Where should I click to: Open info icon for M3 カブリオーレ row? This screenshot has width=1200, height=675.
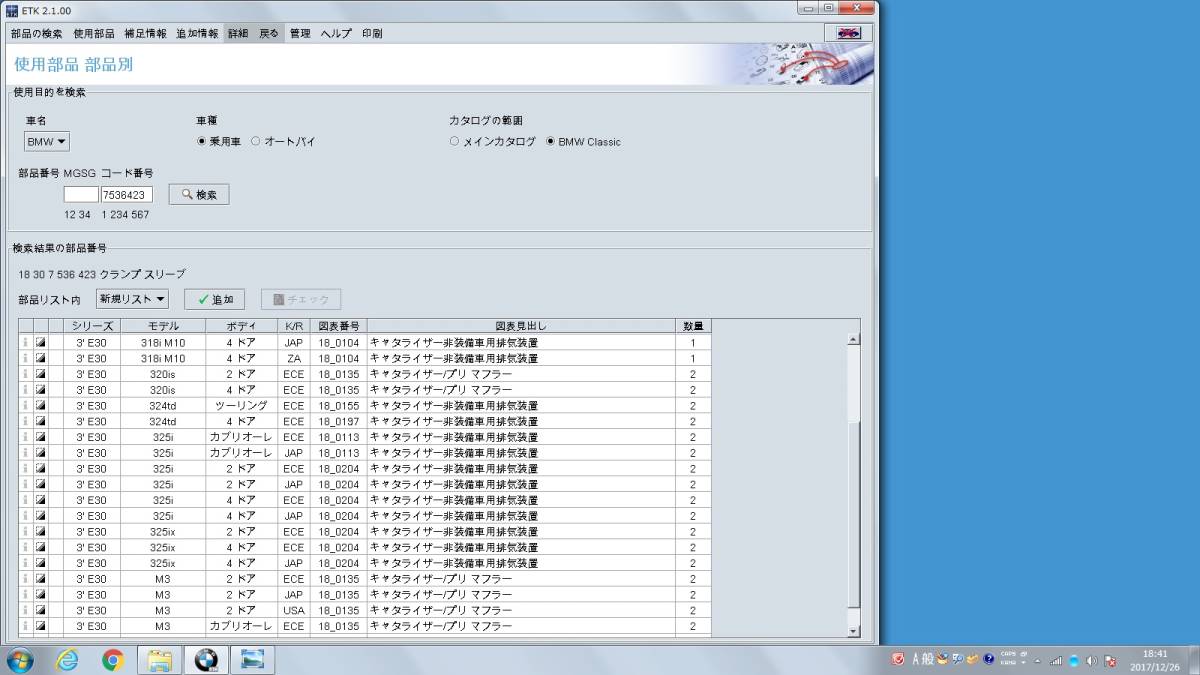pyautogui.click(x=26, y=626)
